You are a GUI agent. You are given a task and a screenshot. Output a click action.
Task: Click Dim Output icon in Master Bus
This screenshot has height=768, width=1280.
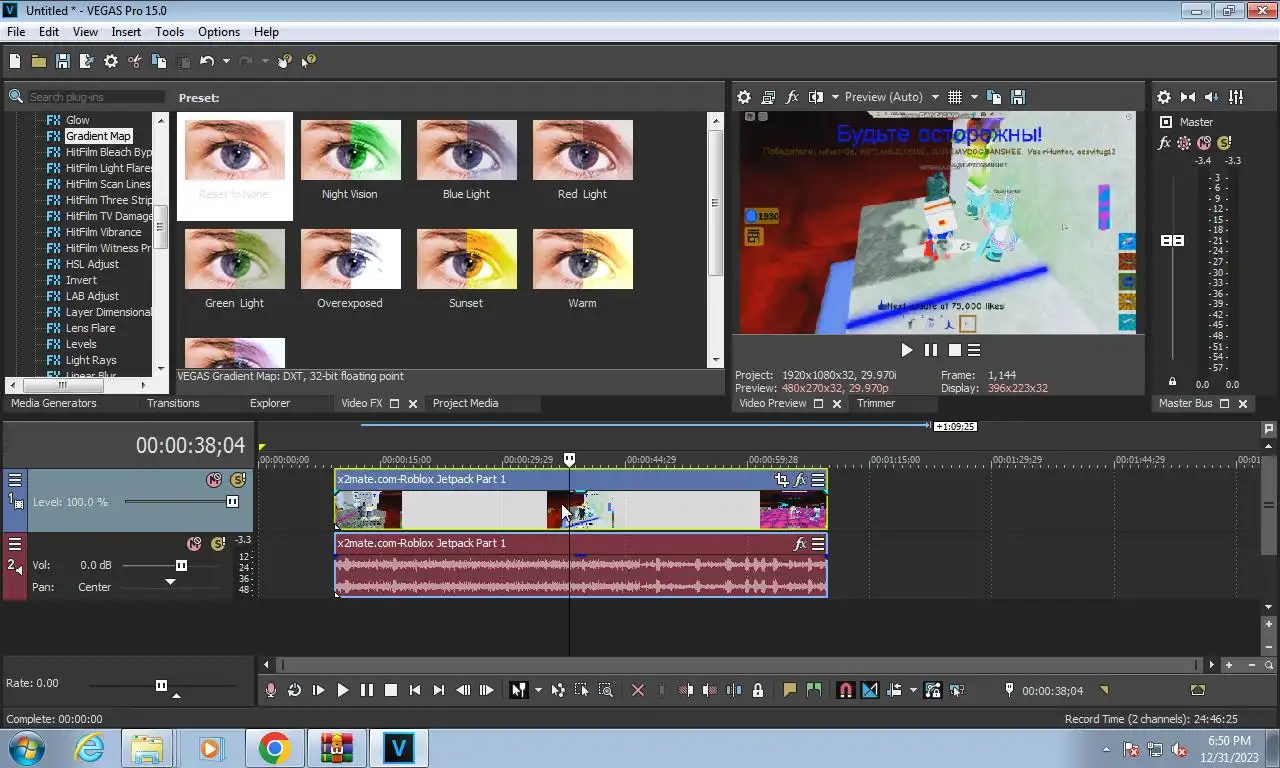1212,97
